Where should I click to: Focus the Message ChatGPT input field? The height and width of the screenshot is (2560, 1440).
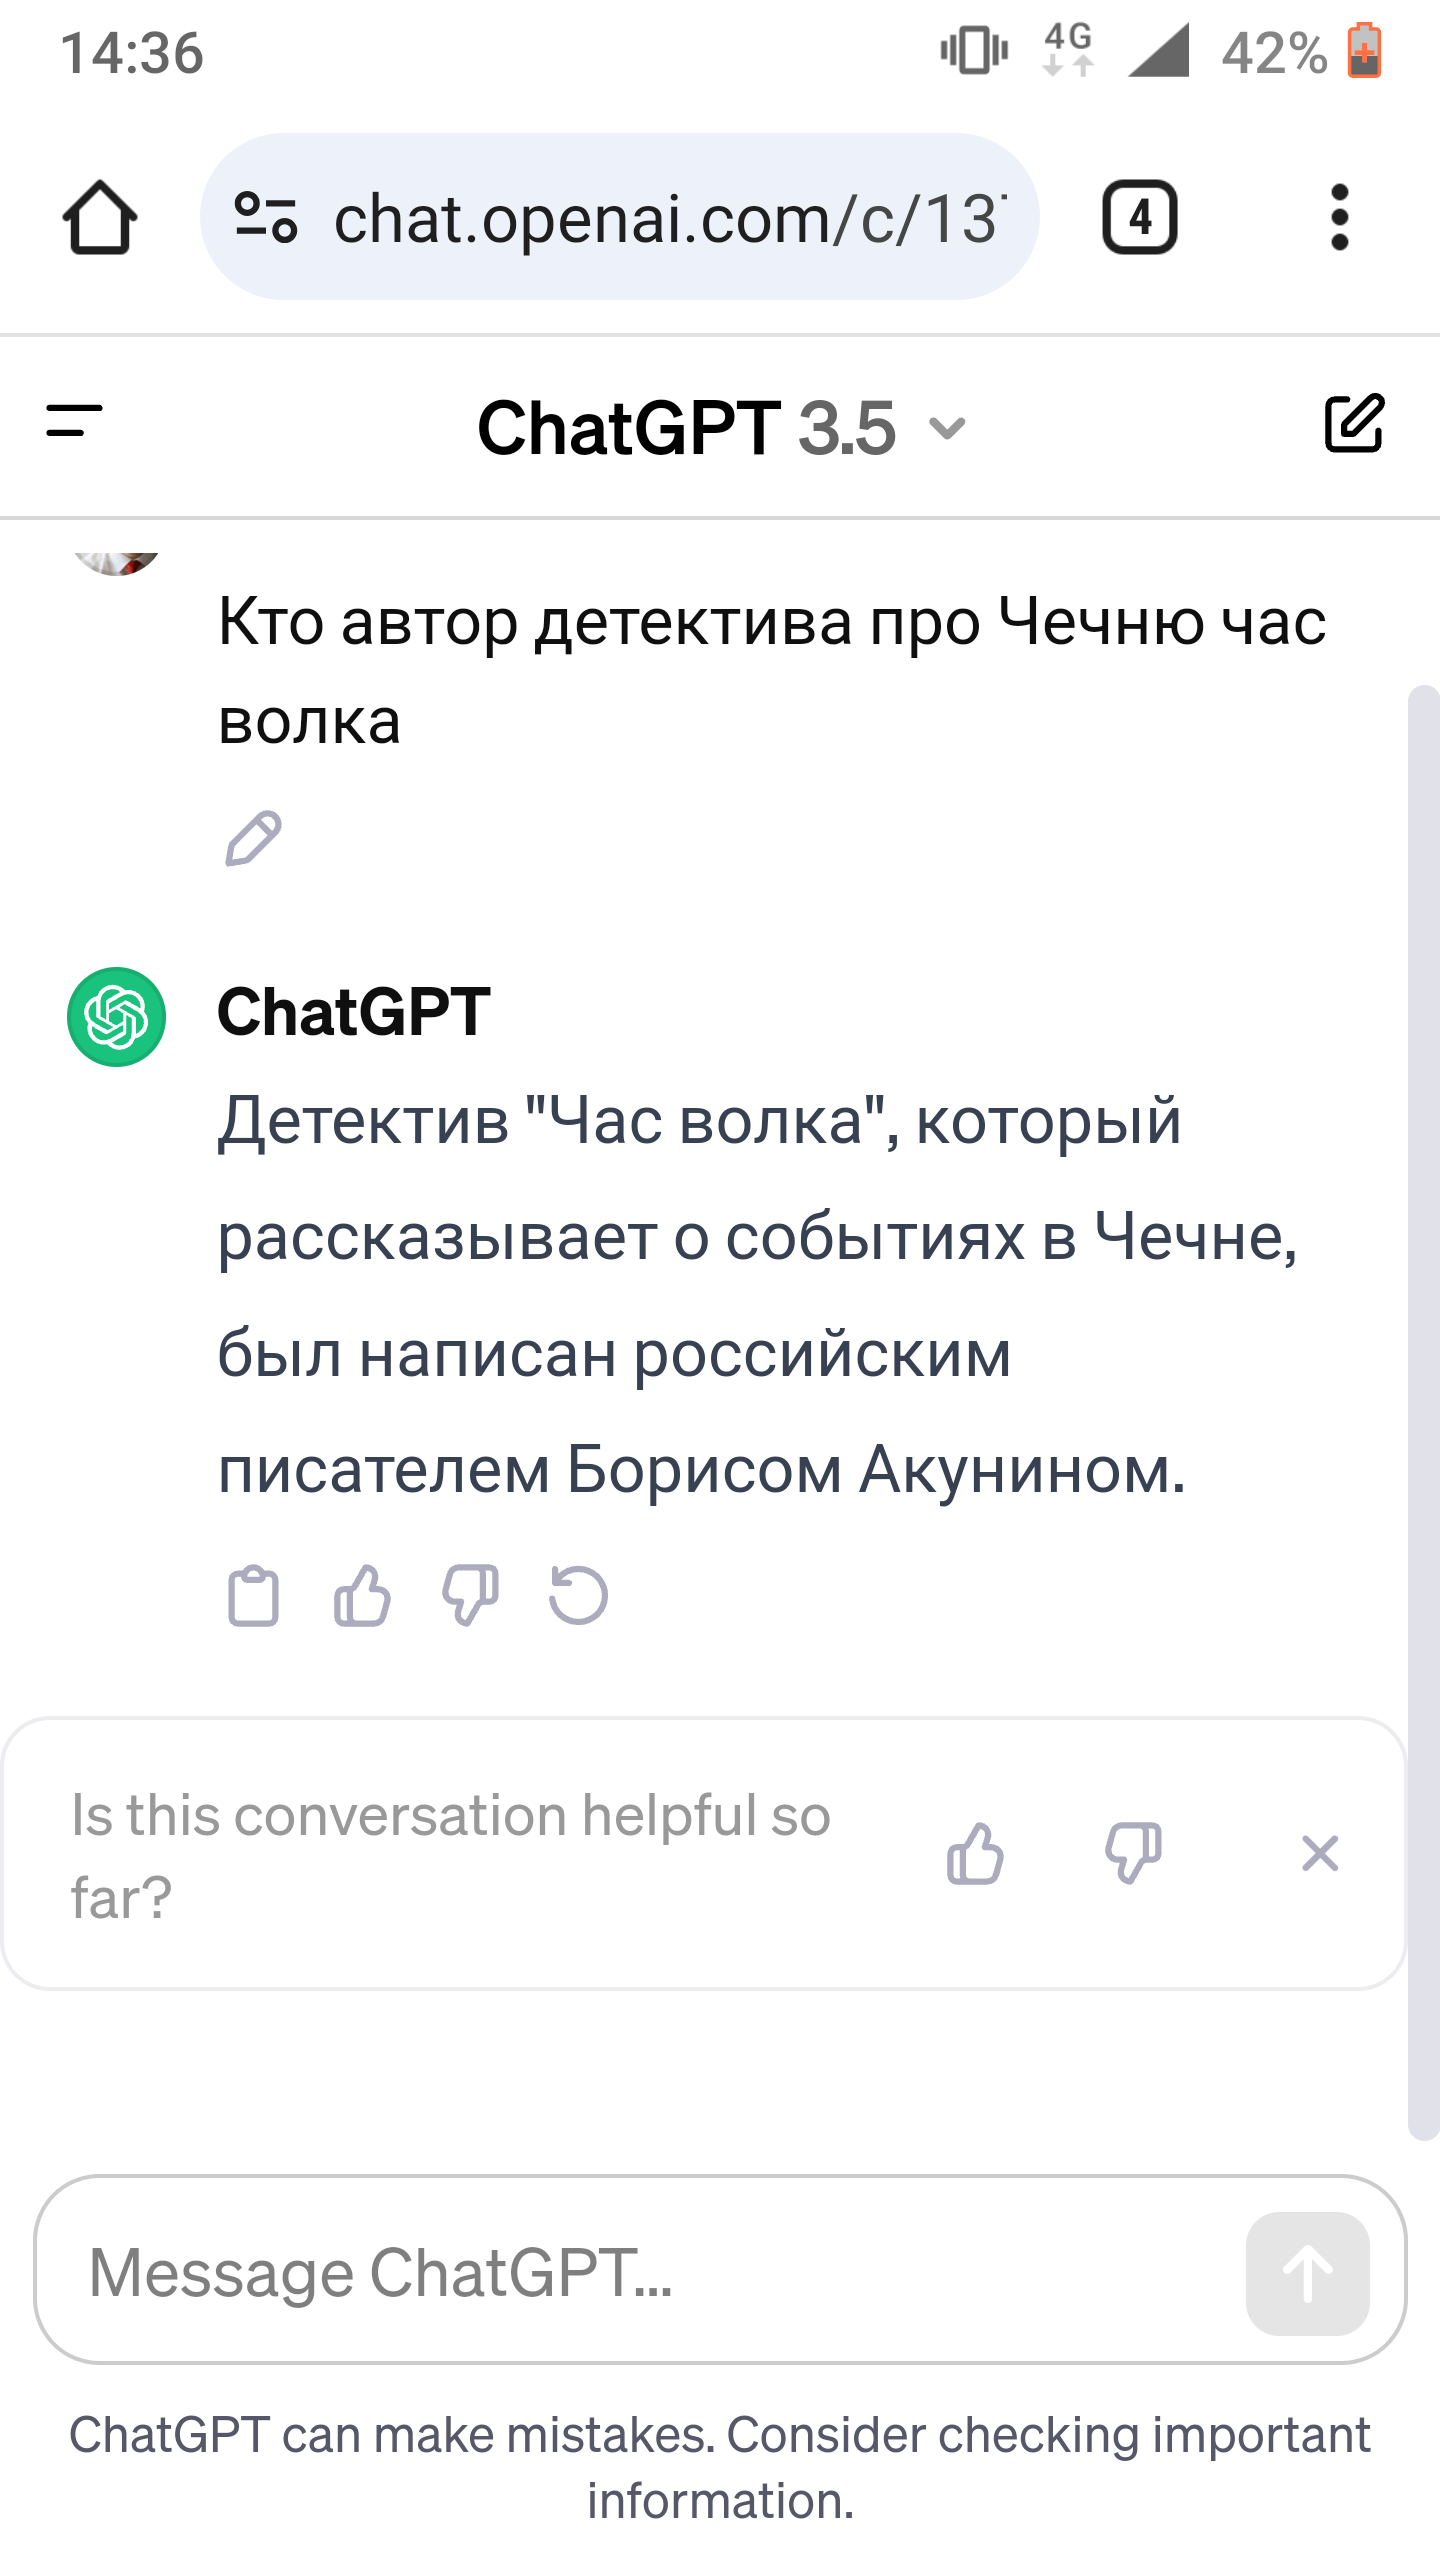(640, 2272)
